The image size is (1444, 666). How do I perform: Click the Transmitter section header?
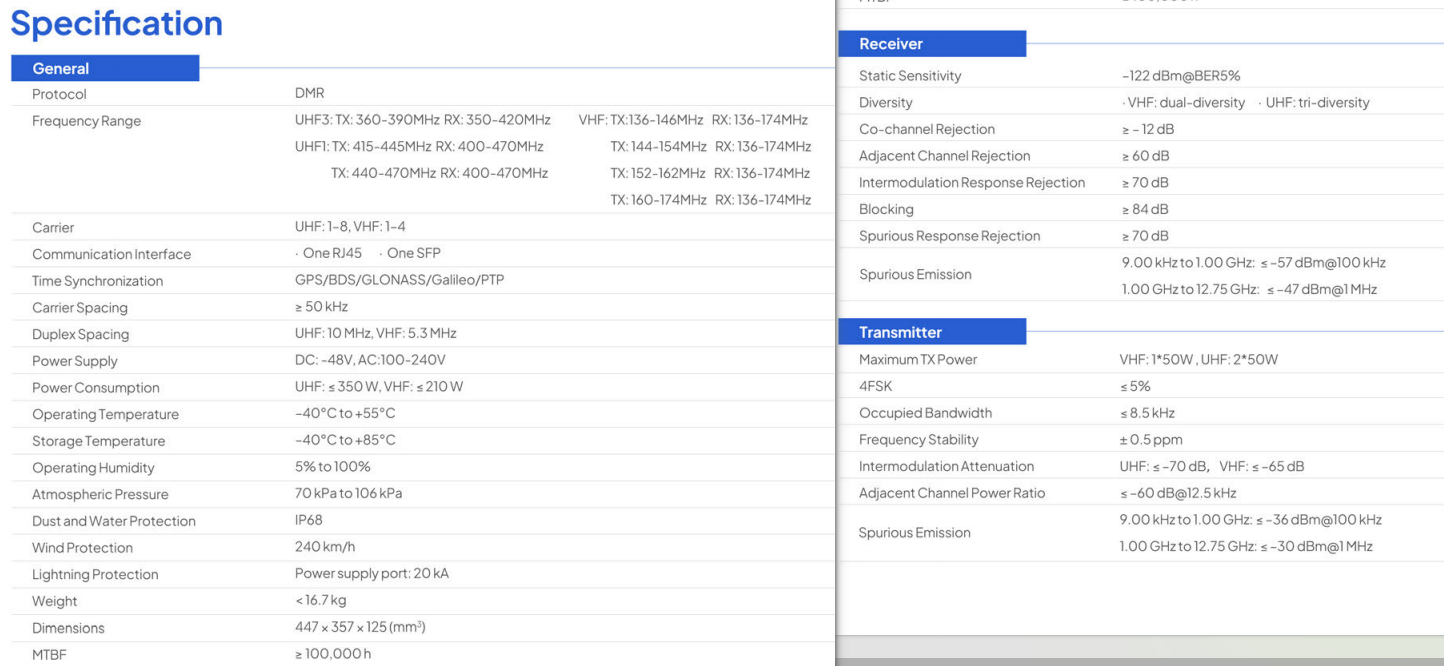point(900,332)
